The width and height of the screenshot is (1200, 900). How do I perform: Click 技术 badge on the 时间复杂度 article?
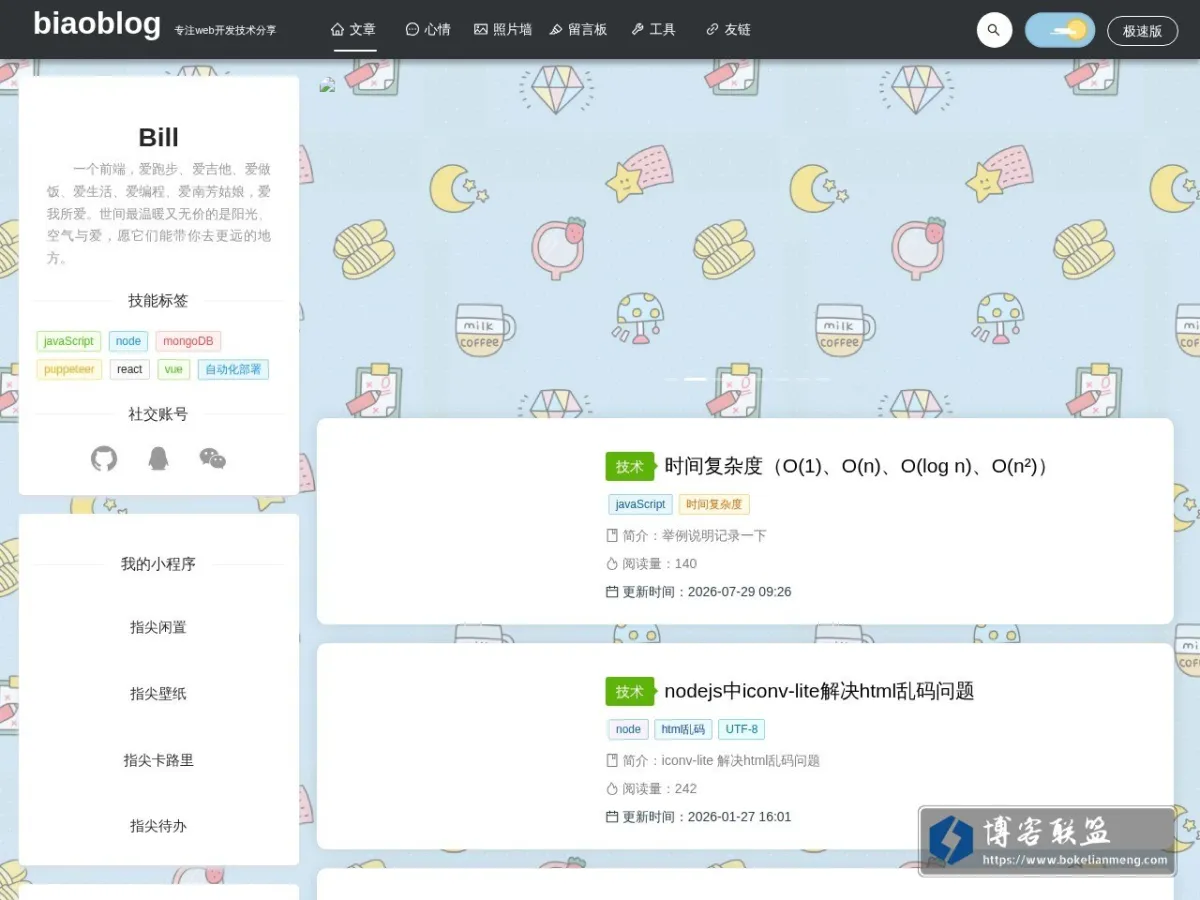point(630,466)
